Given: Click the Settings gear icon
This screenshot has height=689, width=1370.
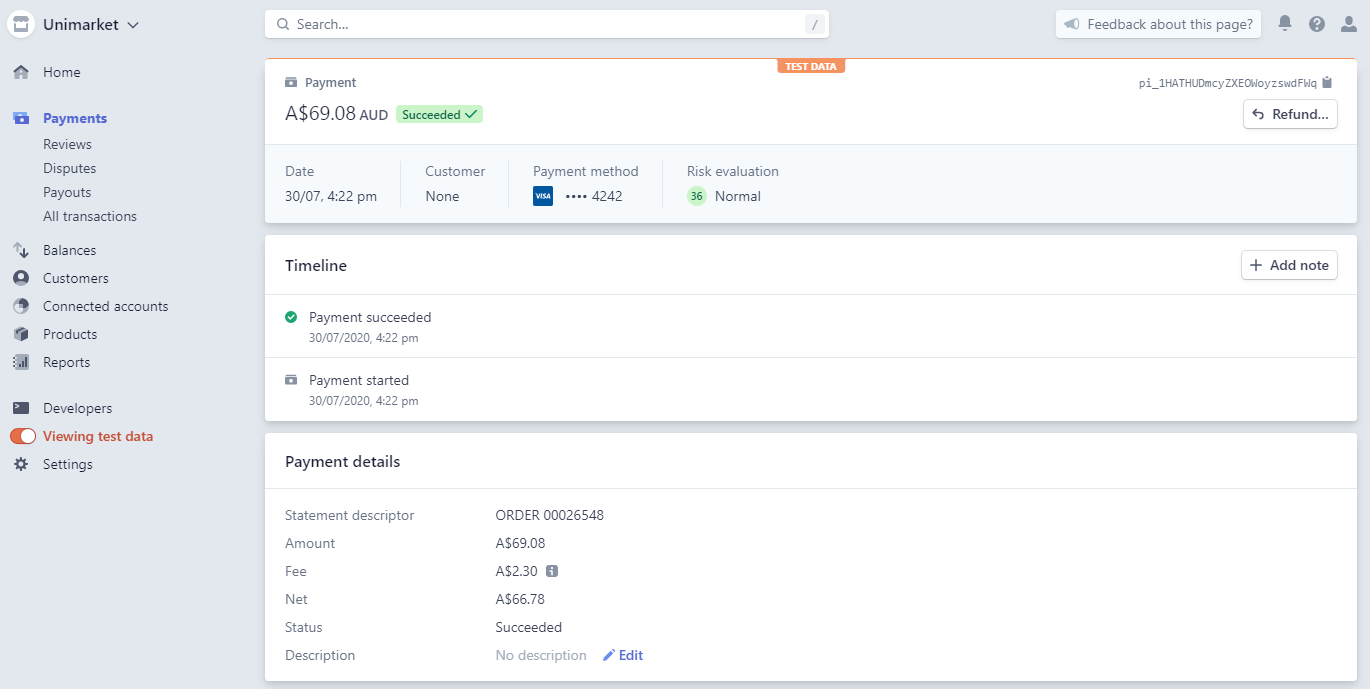Looking at the screenshot, I should pyautogui.click(x=21, y=464).
